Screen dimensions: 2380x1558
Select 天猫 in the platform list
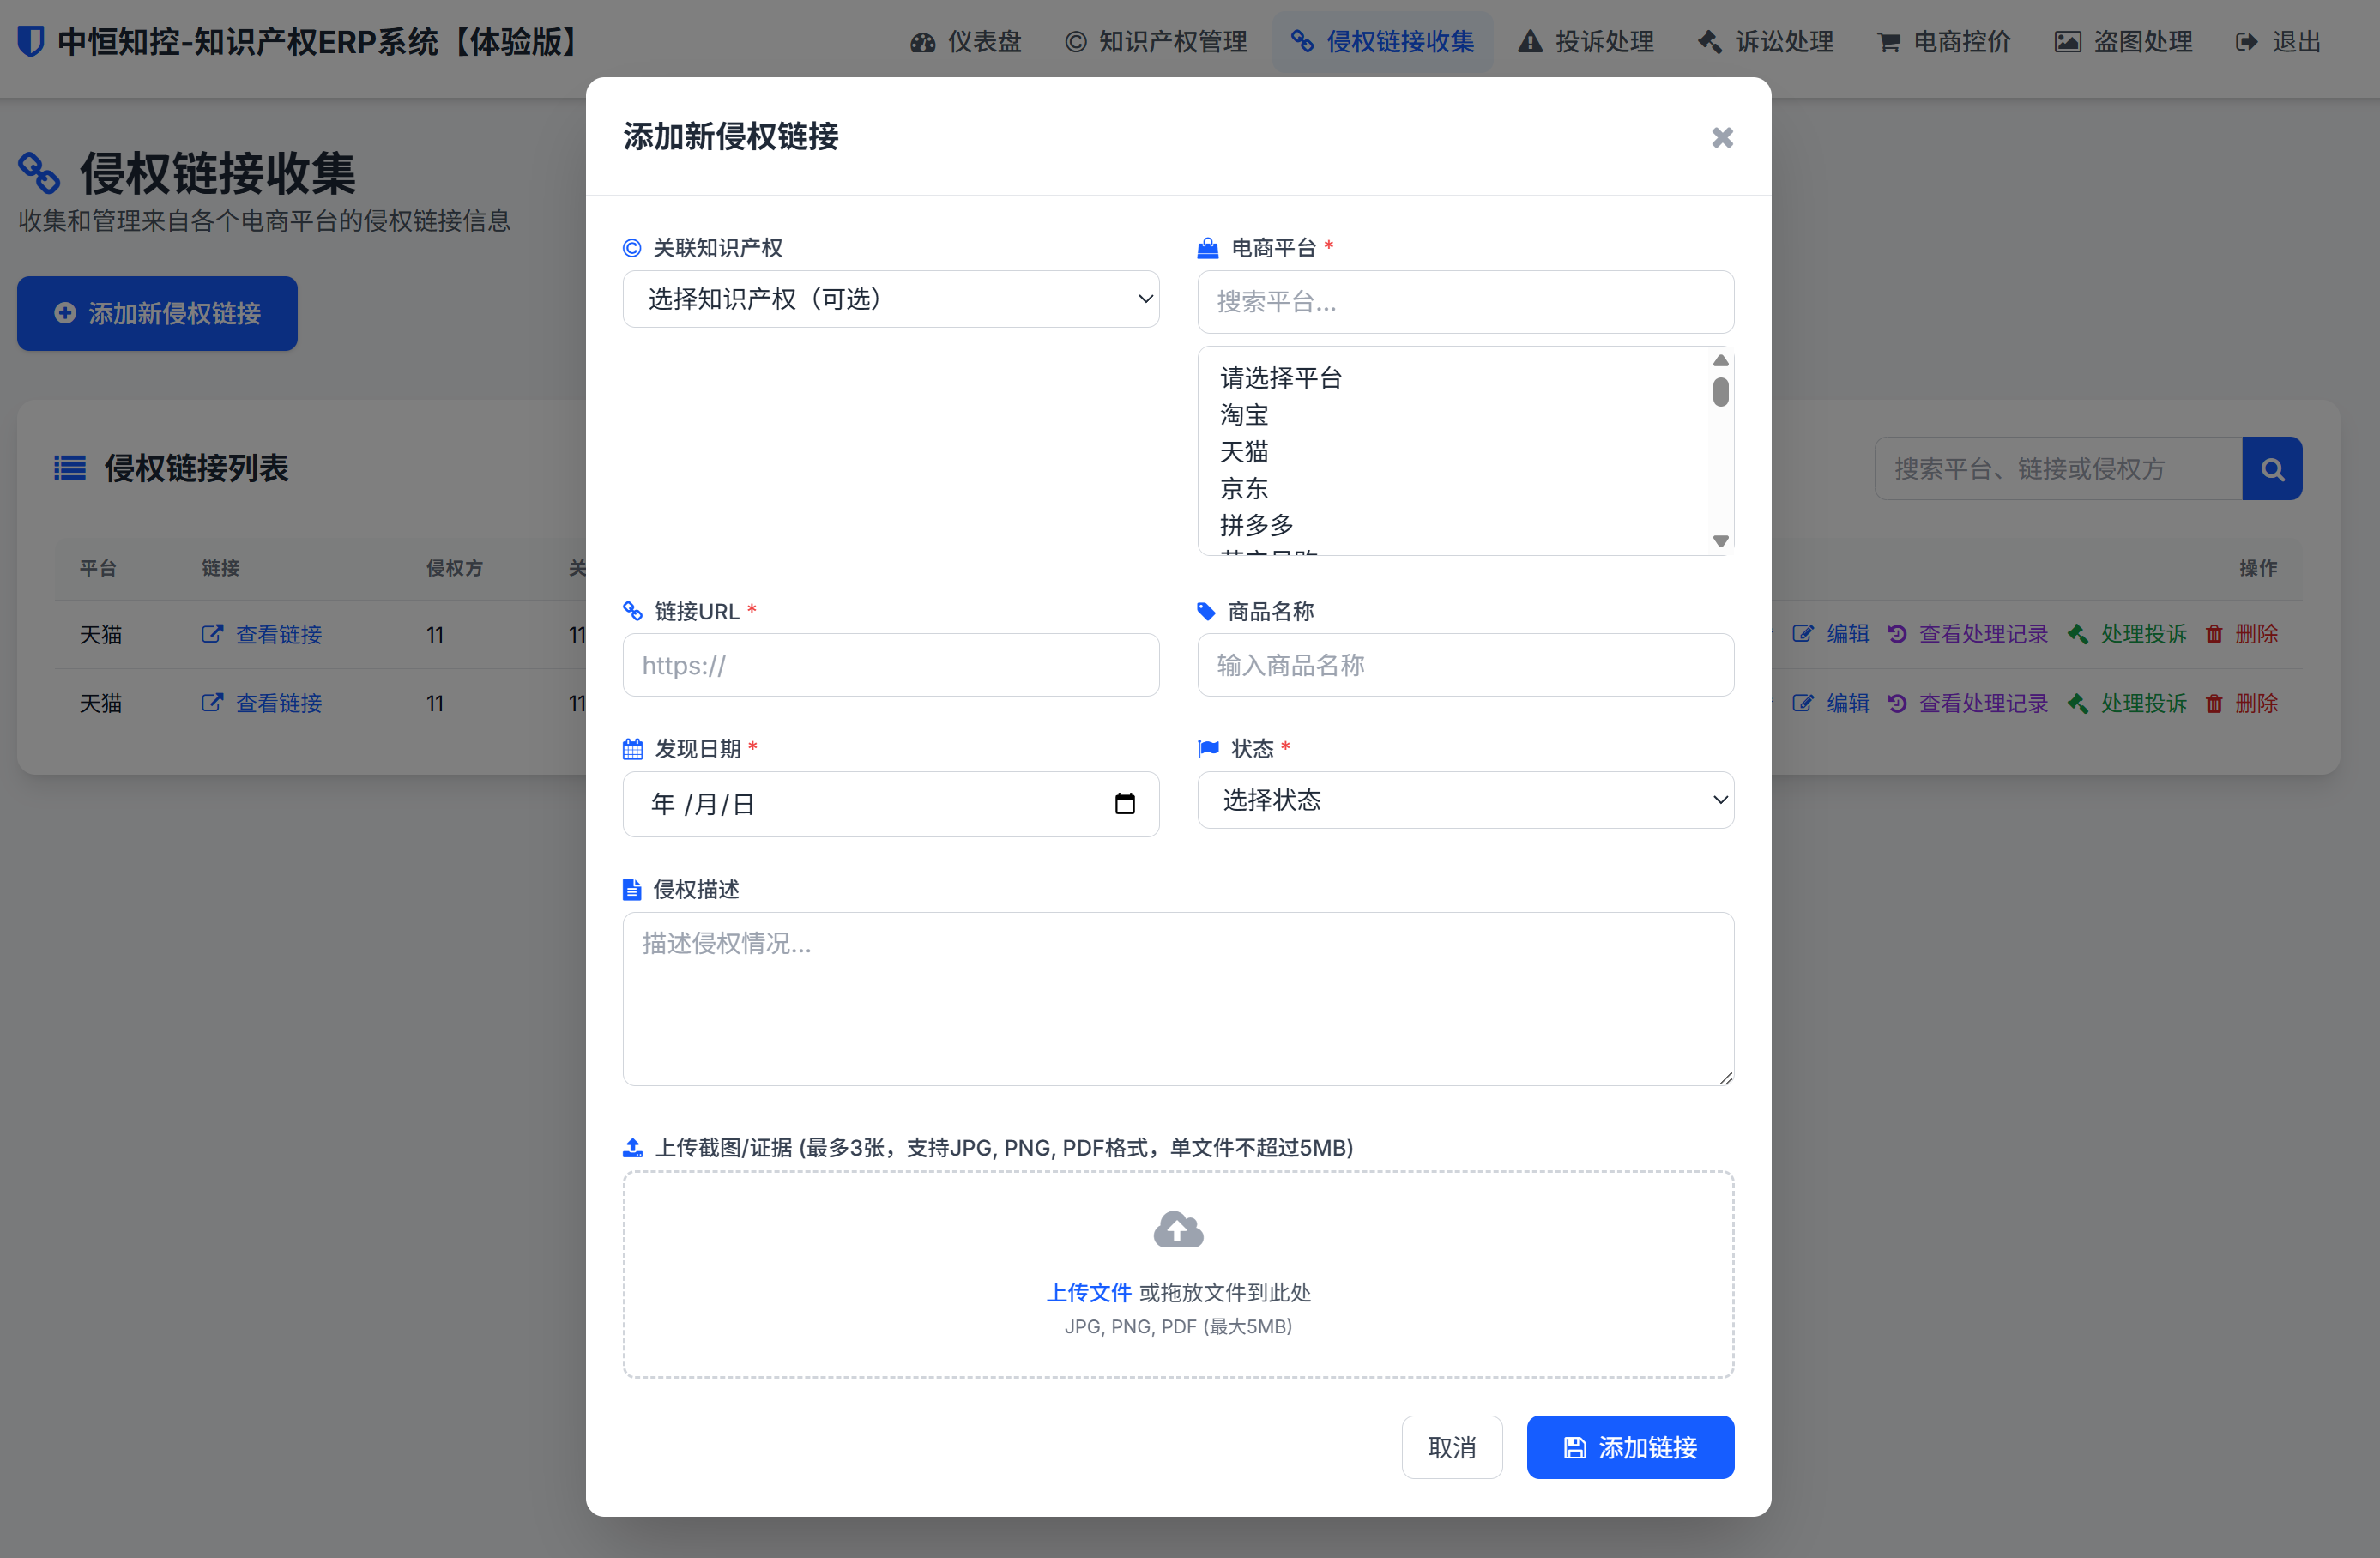[1243, 451]
